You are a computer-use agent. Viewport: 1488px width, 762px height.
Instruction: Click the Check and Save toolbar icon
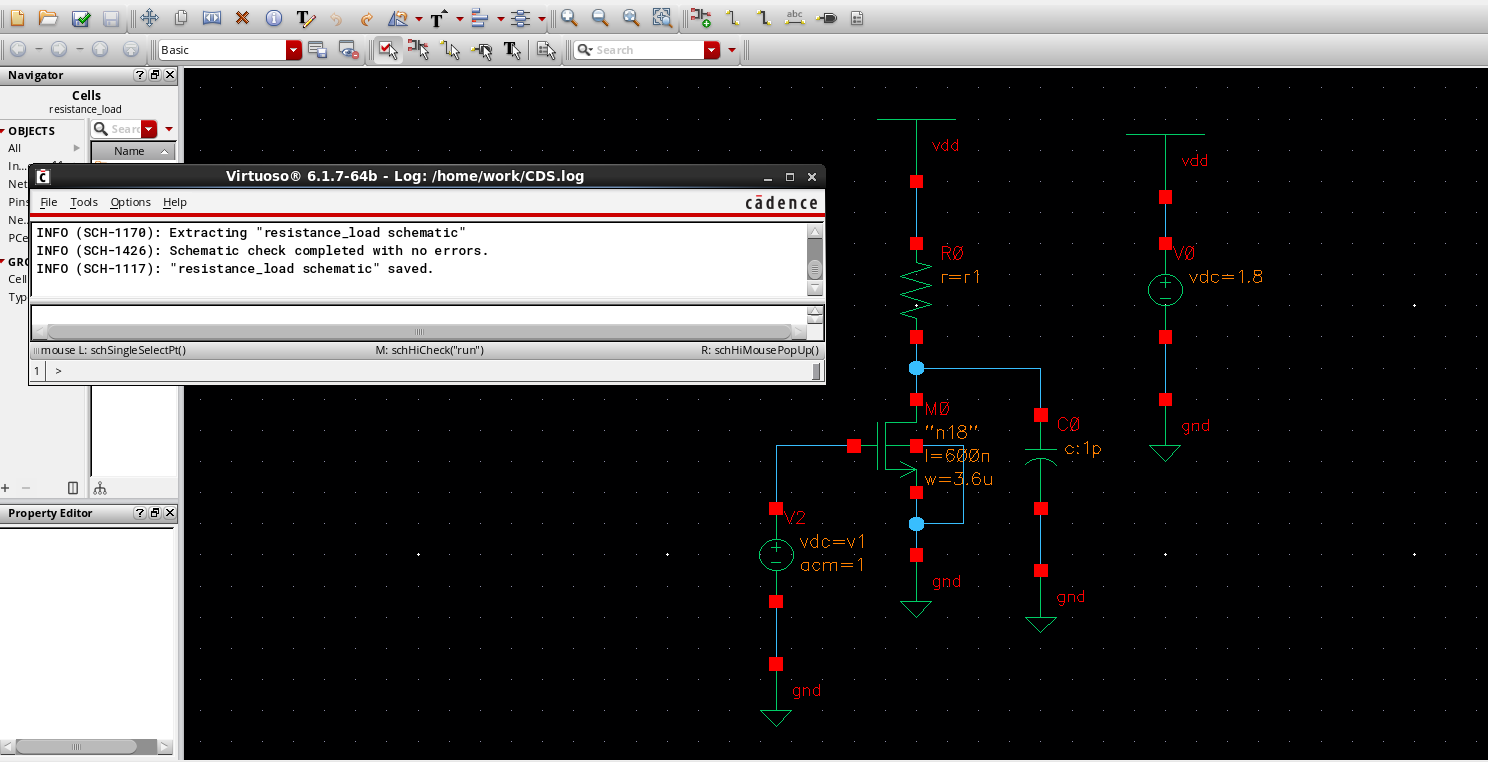[x=81, y=18]
